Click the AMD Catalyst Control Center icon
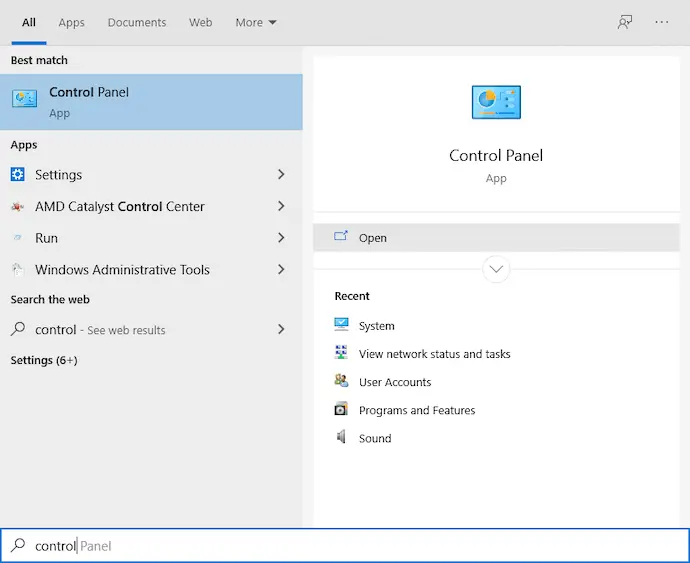Screen dimensions: 690x563 [x=18, y=206]
